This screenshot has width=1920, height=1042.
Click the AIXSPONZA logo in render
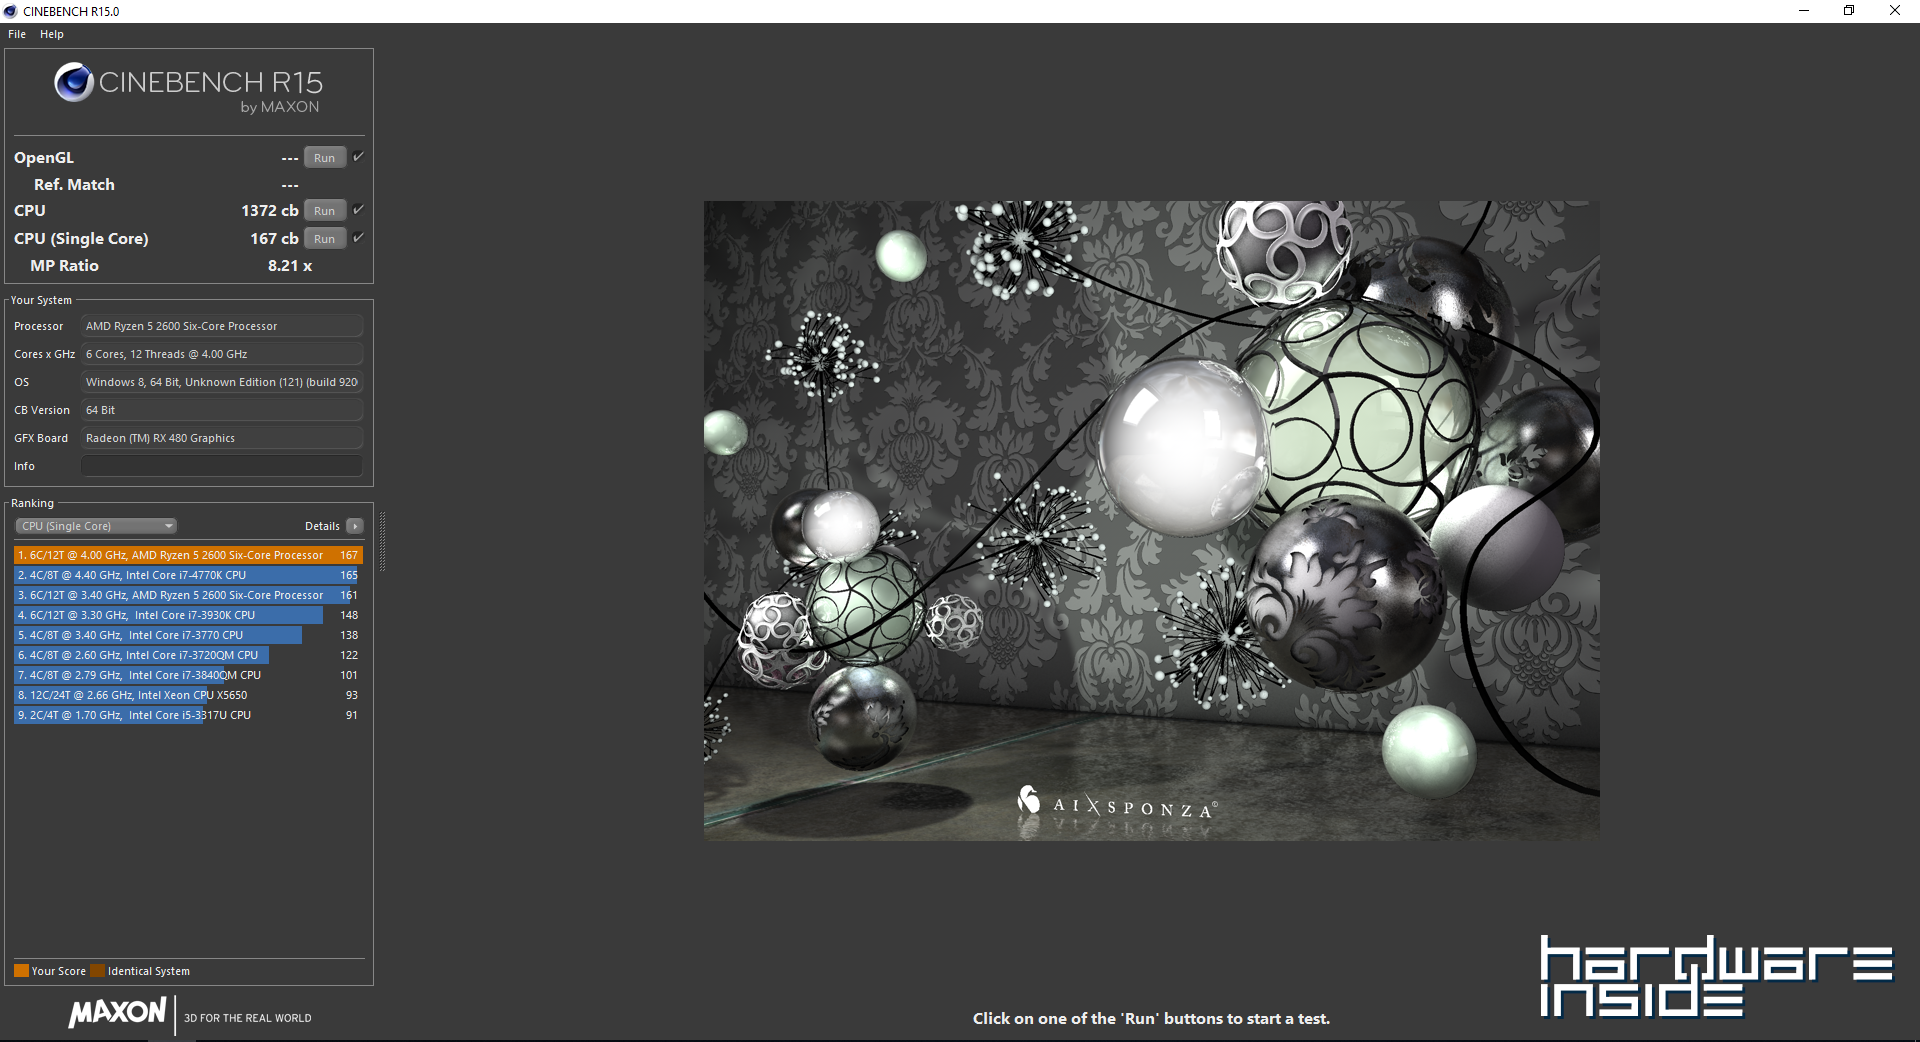click(1116, 804)
